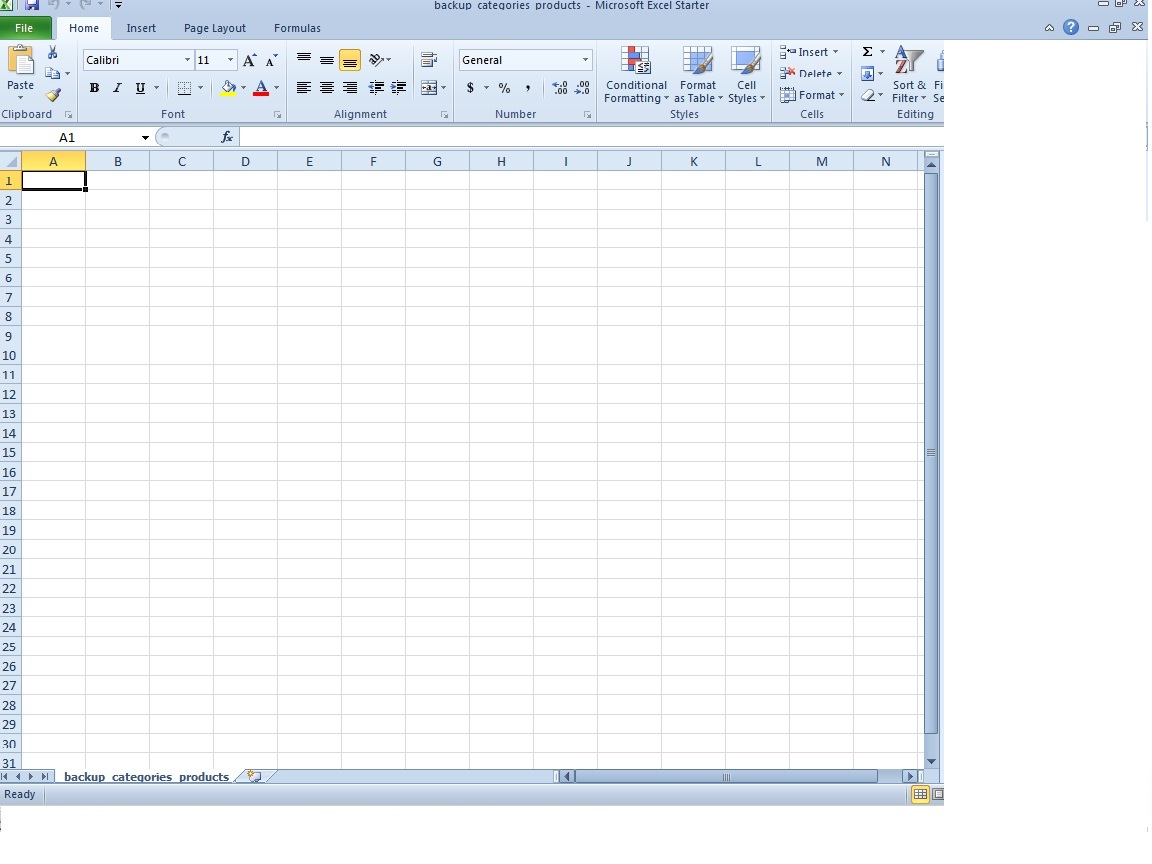This screenshot has width=1152, height=864.
Task: Save the workbook from the quick access toolbar
Action: (x=32, y=4)
